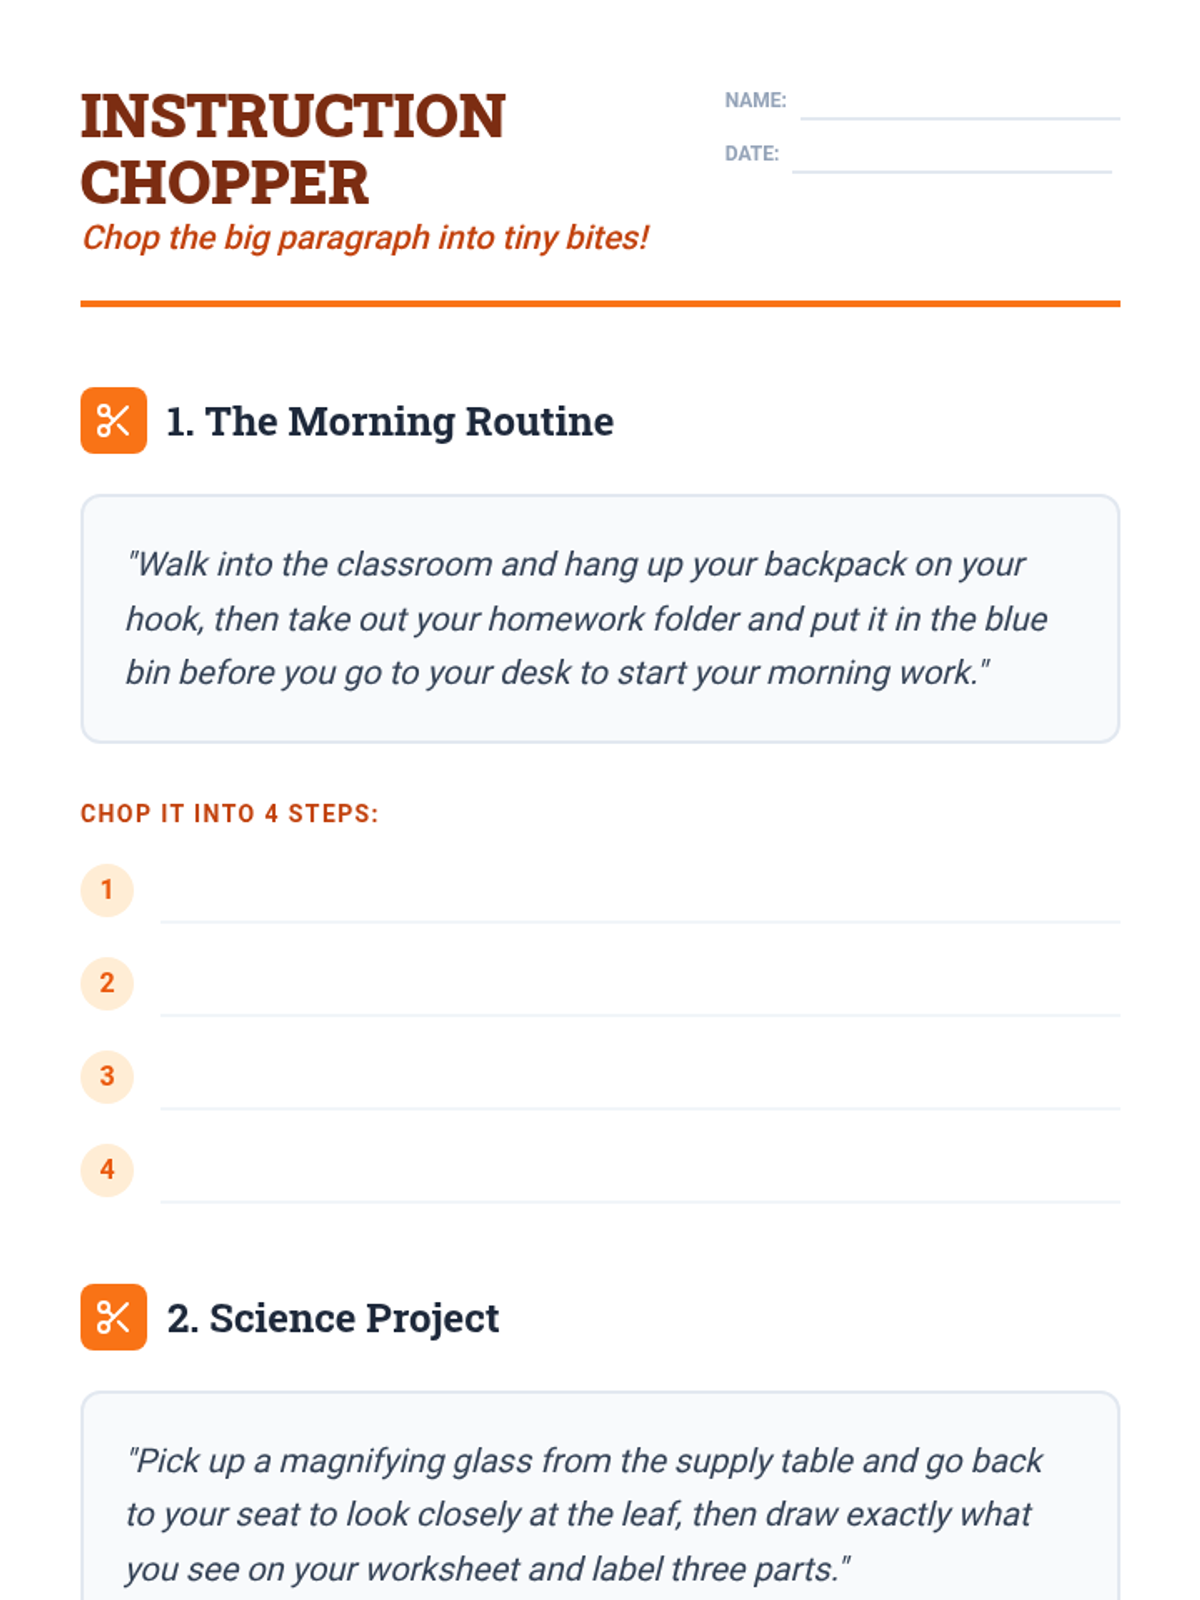The image size is (1200, 1600).
Task: Click the orange divider line under the header
Action: [x=600, y=303]
